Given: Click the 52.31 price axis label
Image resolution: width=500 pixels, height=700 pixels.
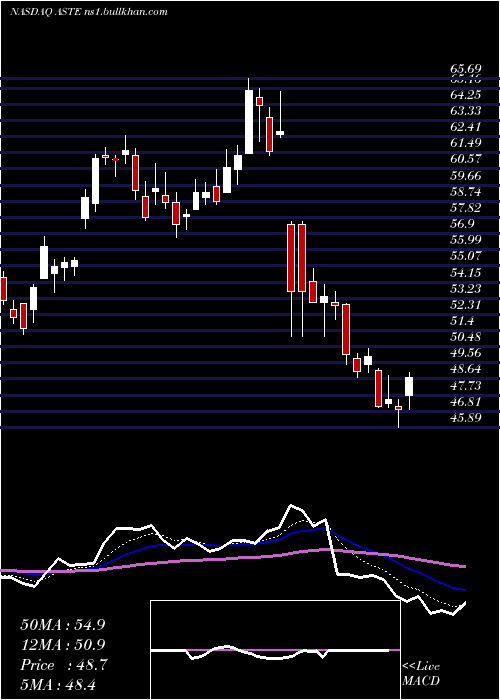Looking at the screenshot, I should point(466,304).
